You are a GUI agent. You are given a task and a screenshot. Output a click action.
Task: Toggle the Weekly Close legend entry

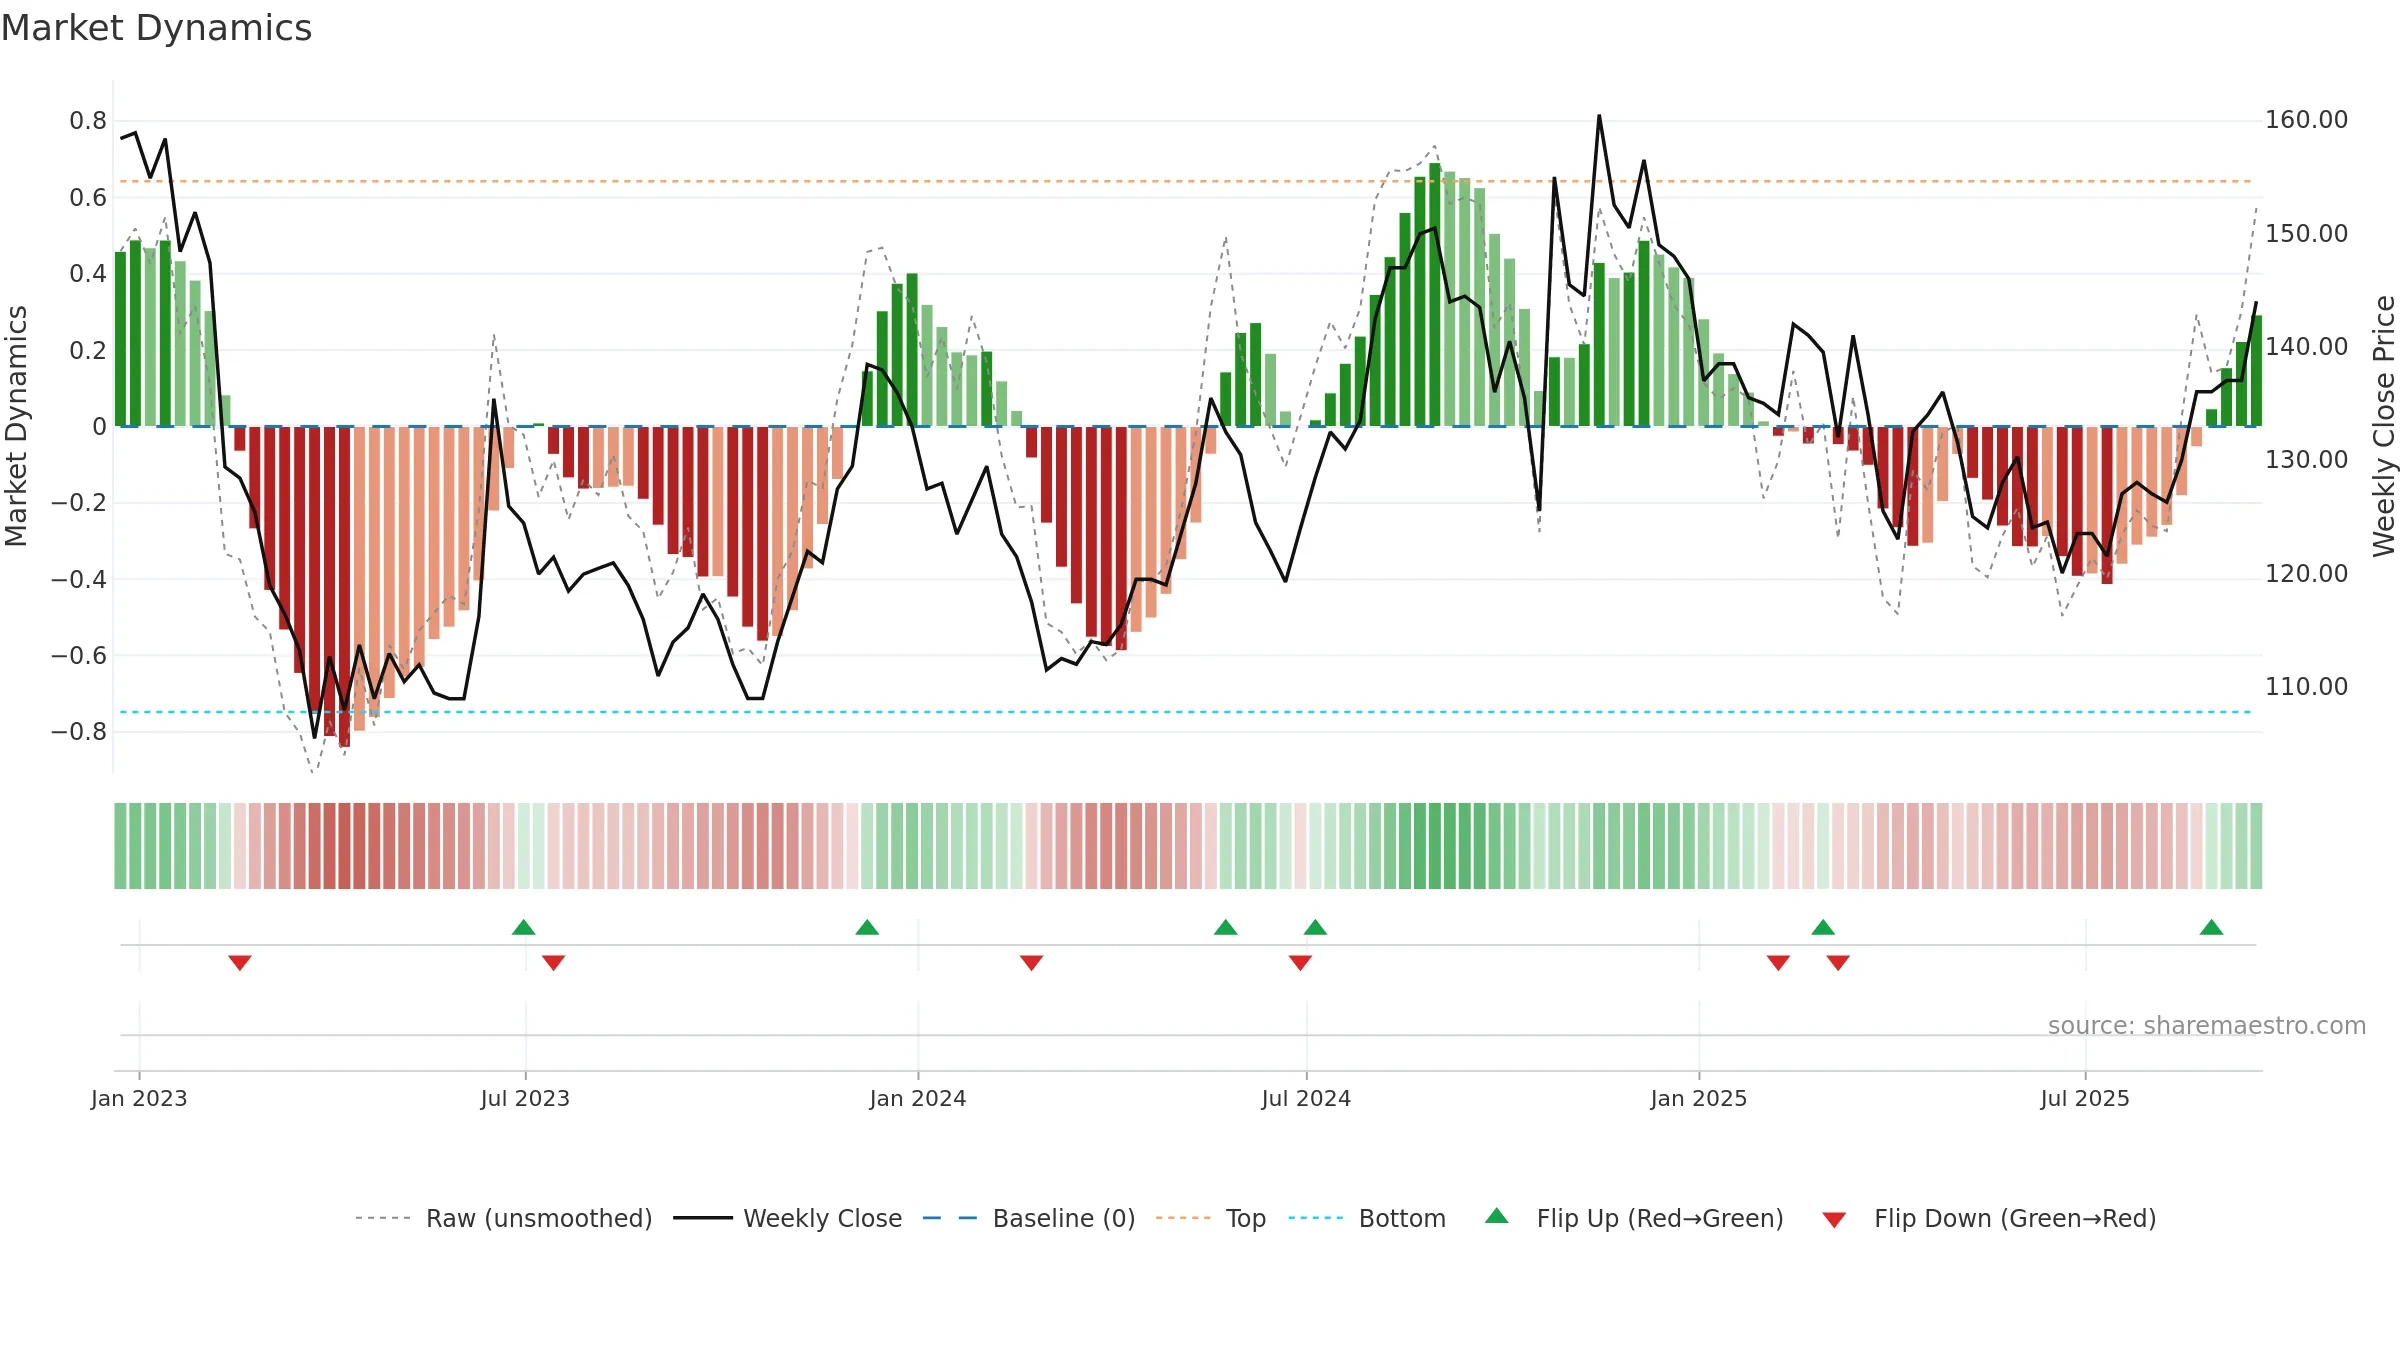point(788,1218)
